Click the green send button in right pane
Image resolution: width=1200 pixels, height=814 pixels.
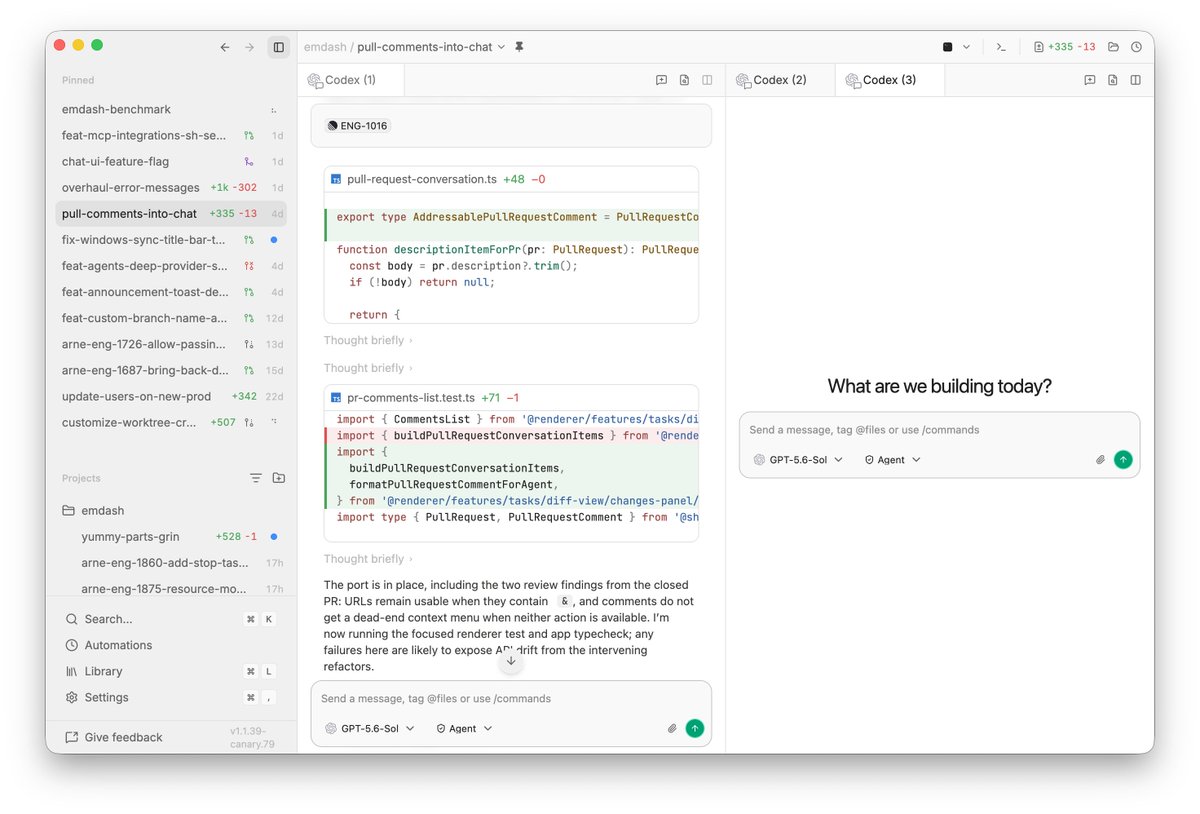pos(1123,460)
